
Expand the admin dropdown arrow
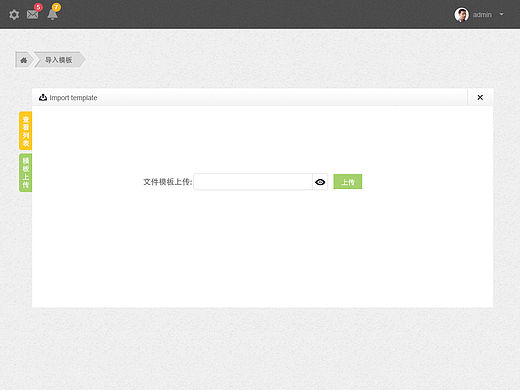point(501,14)
